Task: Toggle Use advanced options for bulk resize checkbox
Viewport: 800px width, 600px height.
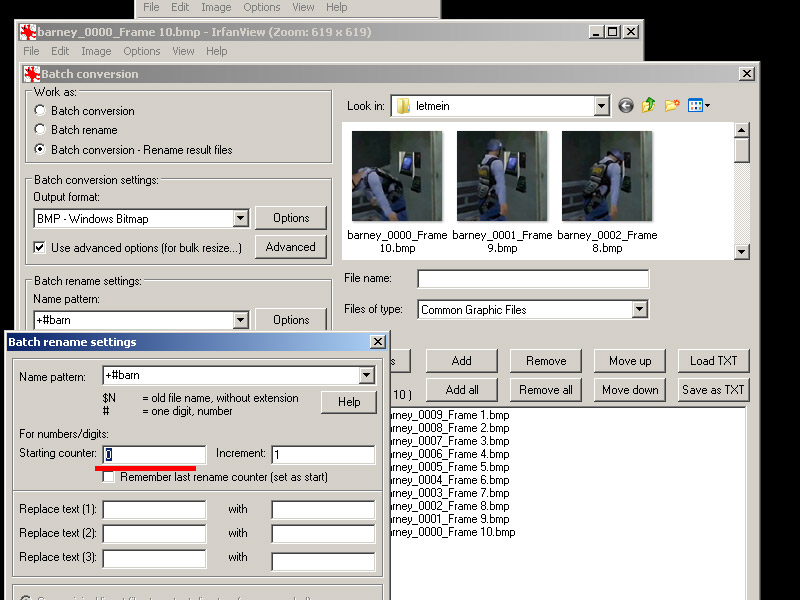Action: click(x=39, y=247)
